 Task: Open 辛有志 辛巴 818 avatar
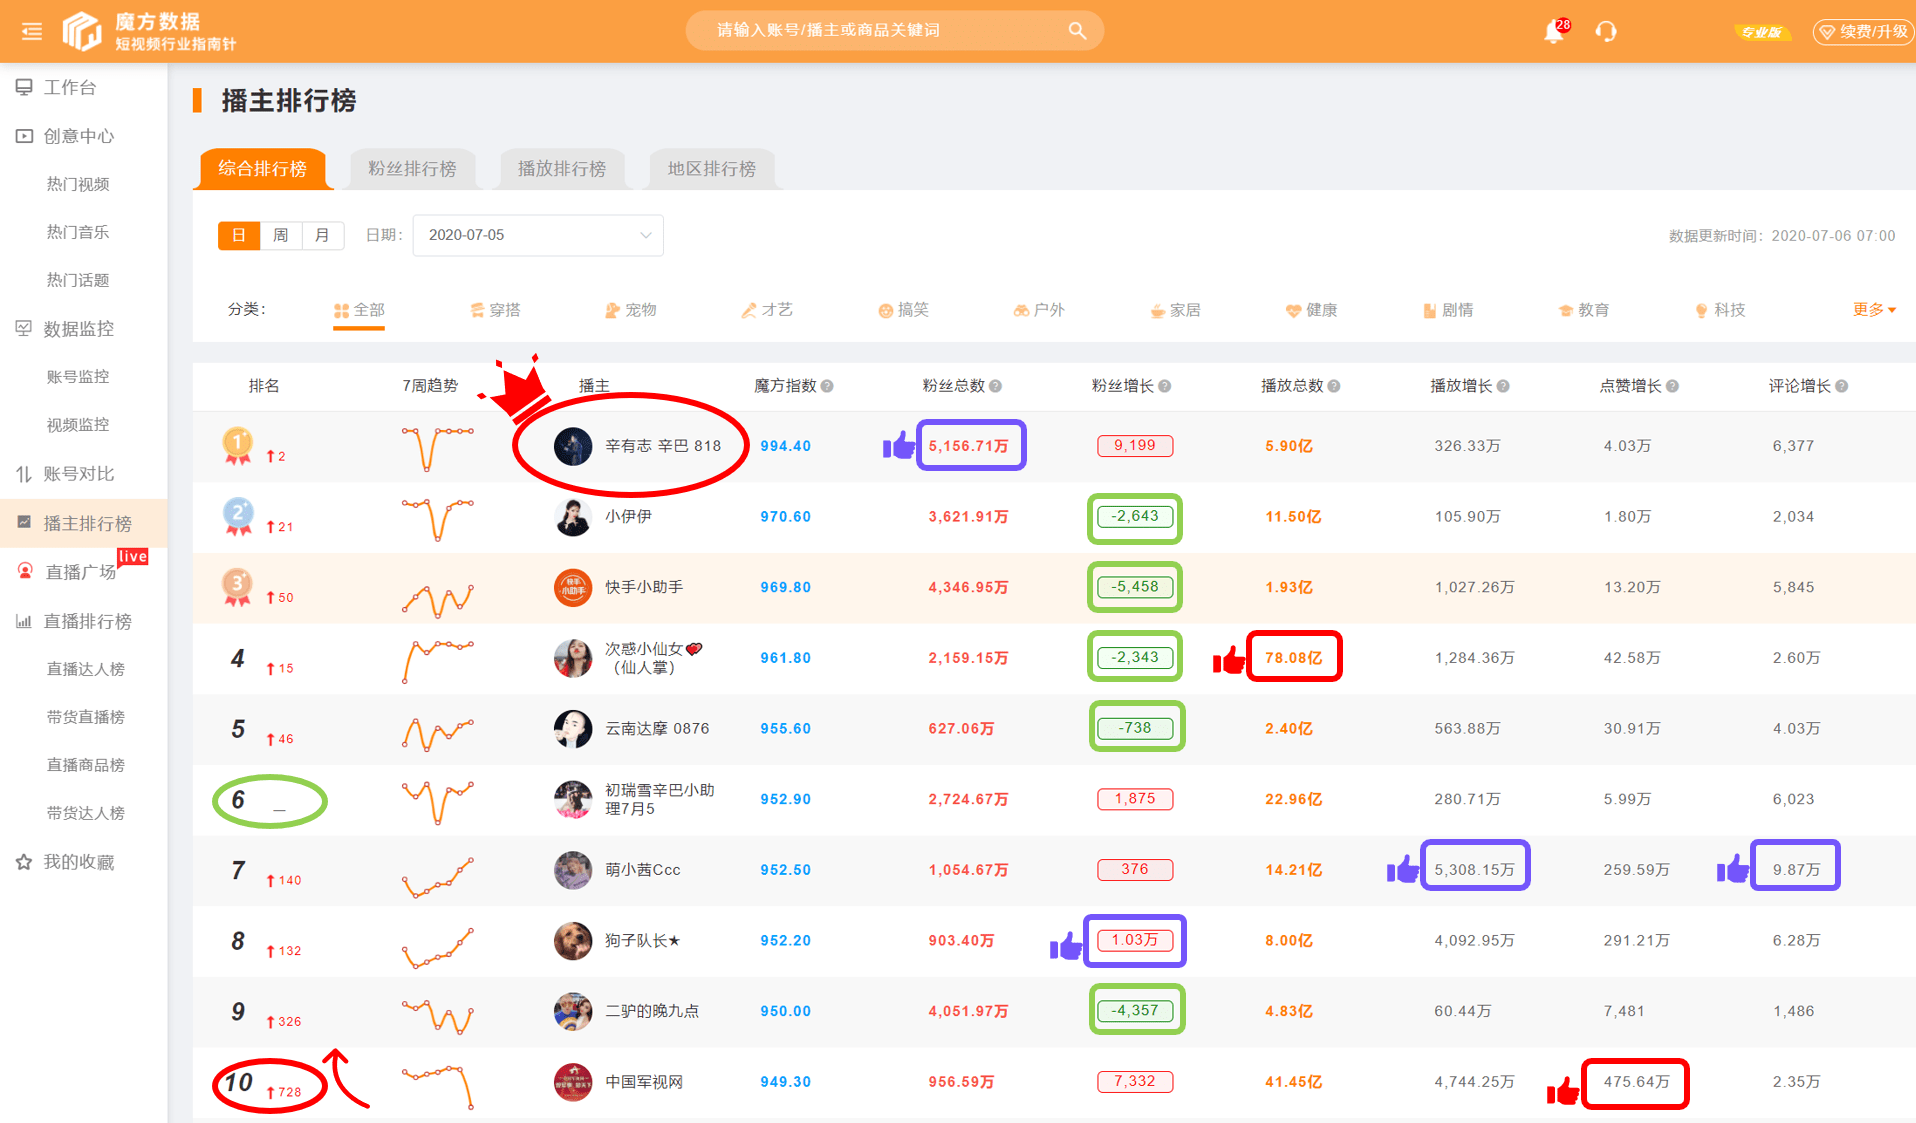click(x=573, y=446)
